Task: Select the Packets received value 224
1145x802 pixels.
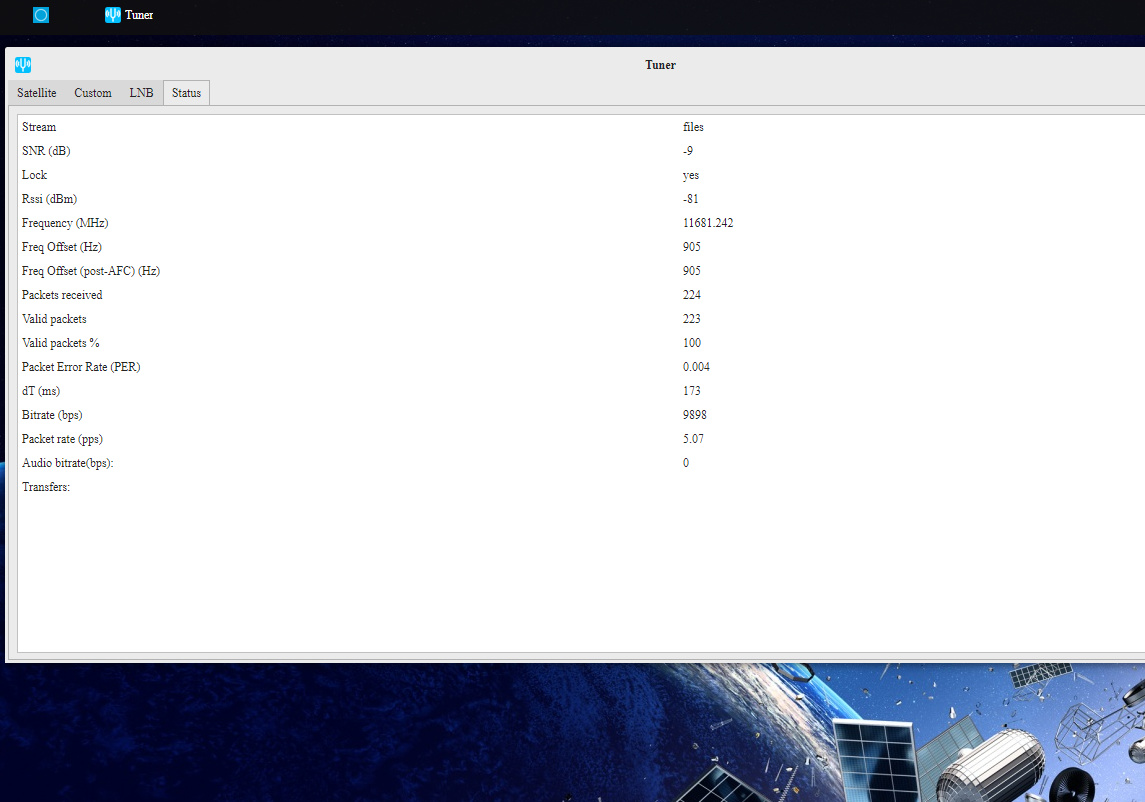Action: (x=692, y=295)
